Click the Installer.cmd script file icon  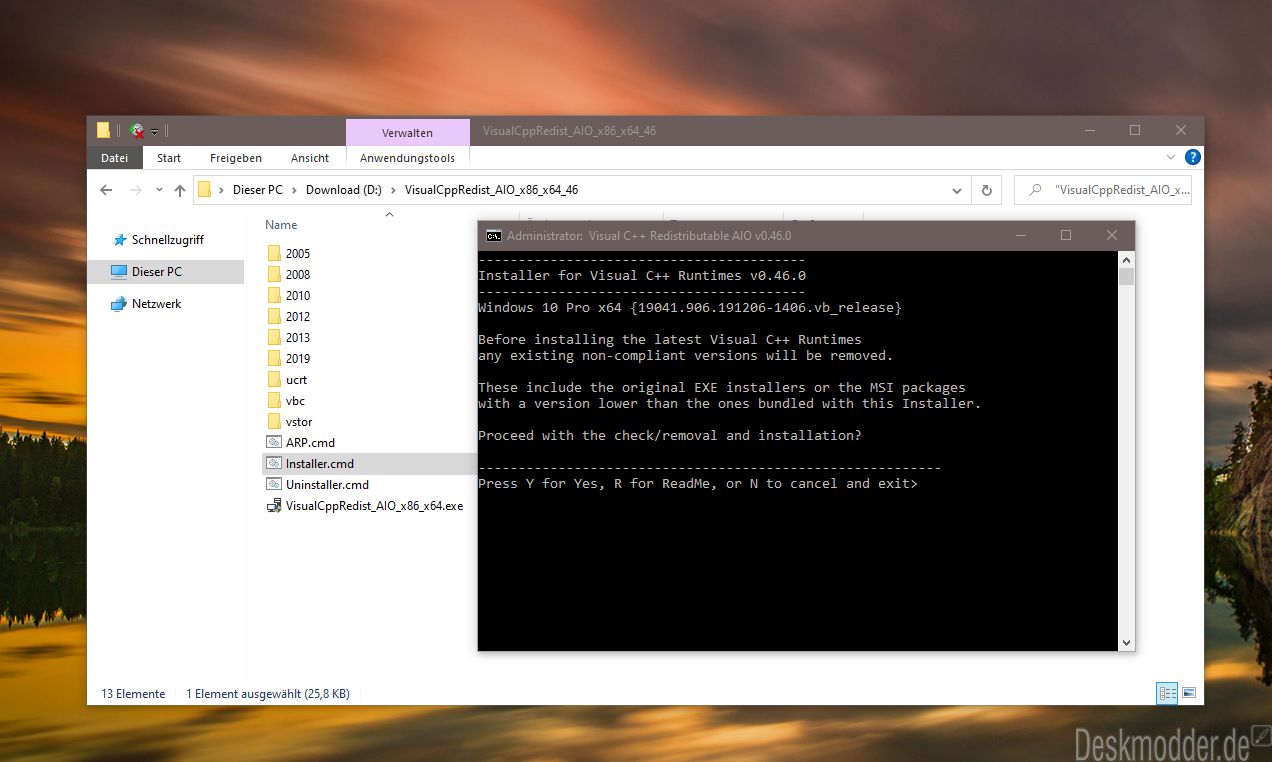[275, 463]
